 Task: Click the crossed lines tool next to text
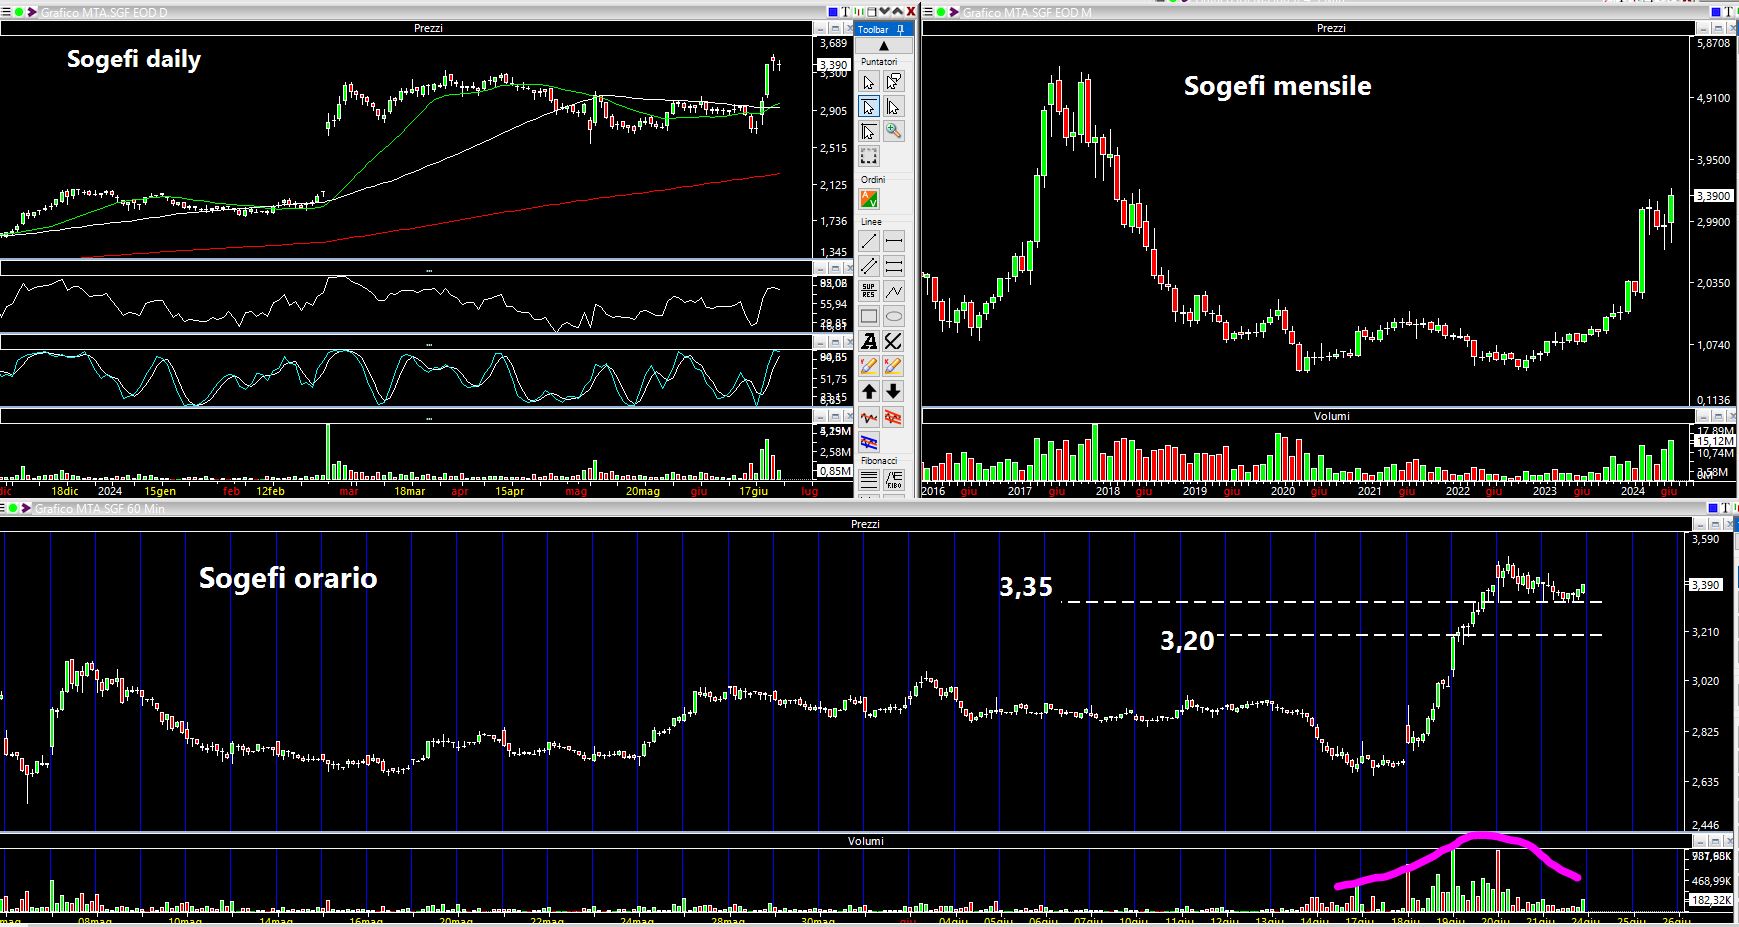coord(893,341)
